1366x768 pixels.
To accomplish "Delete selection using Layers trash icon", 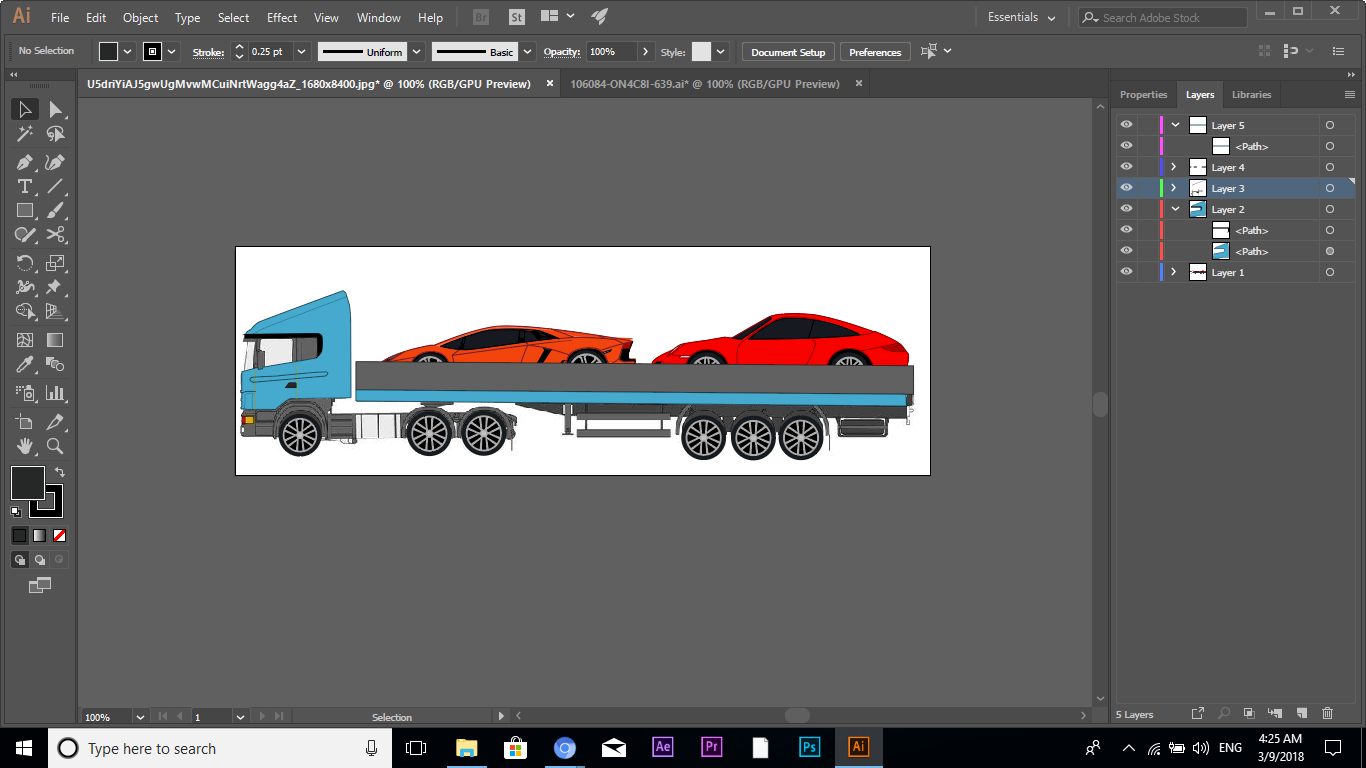I will coord(1327,713).
